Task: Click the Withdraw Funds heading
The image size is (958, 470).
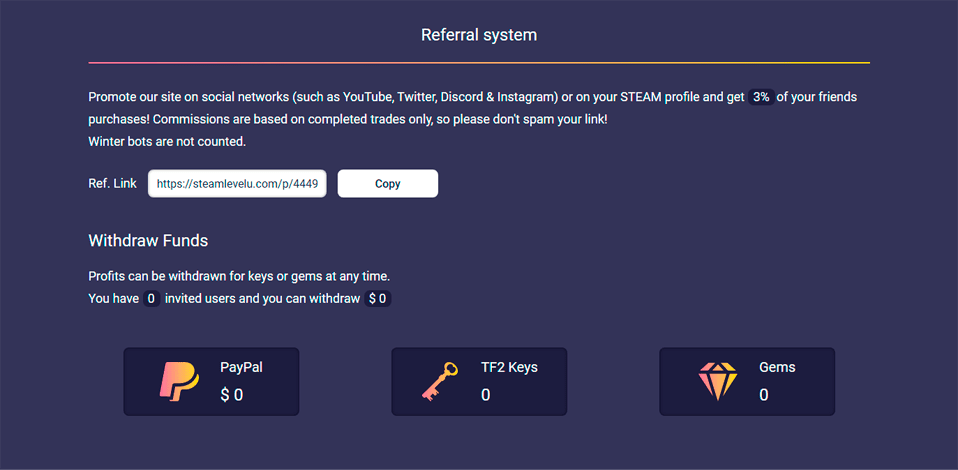Action: click(x=148, y=241)
